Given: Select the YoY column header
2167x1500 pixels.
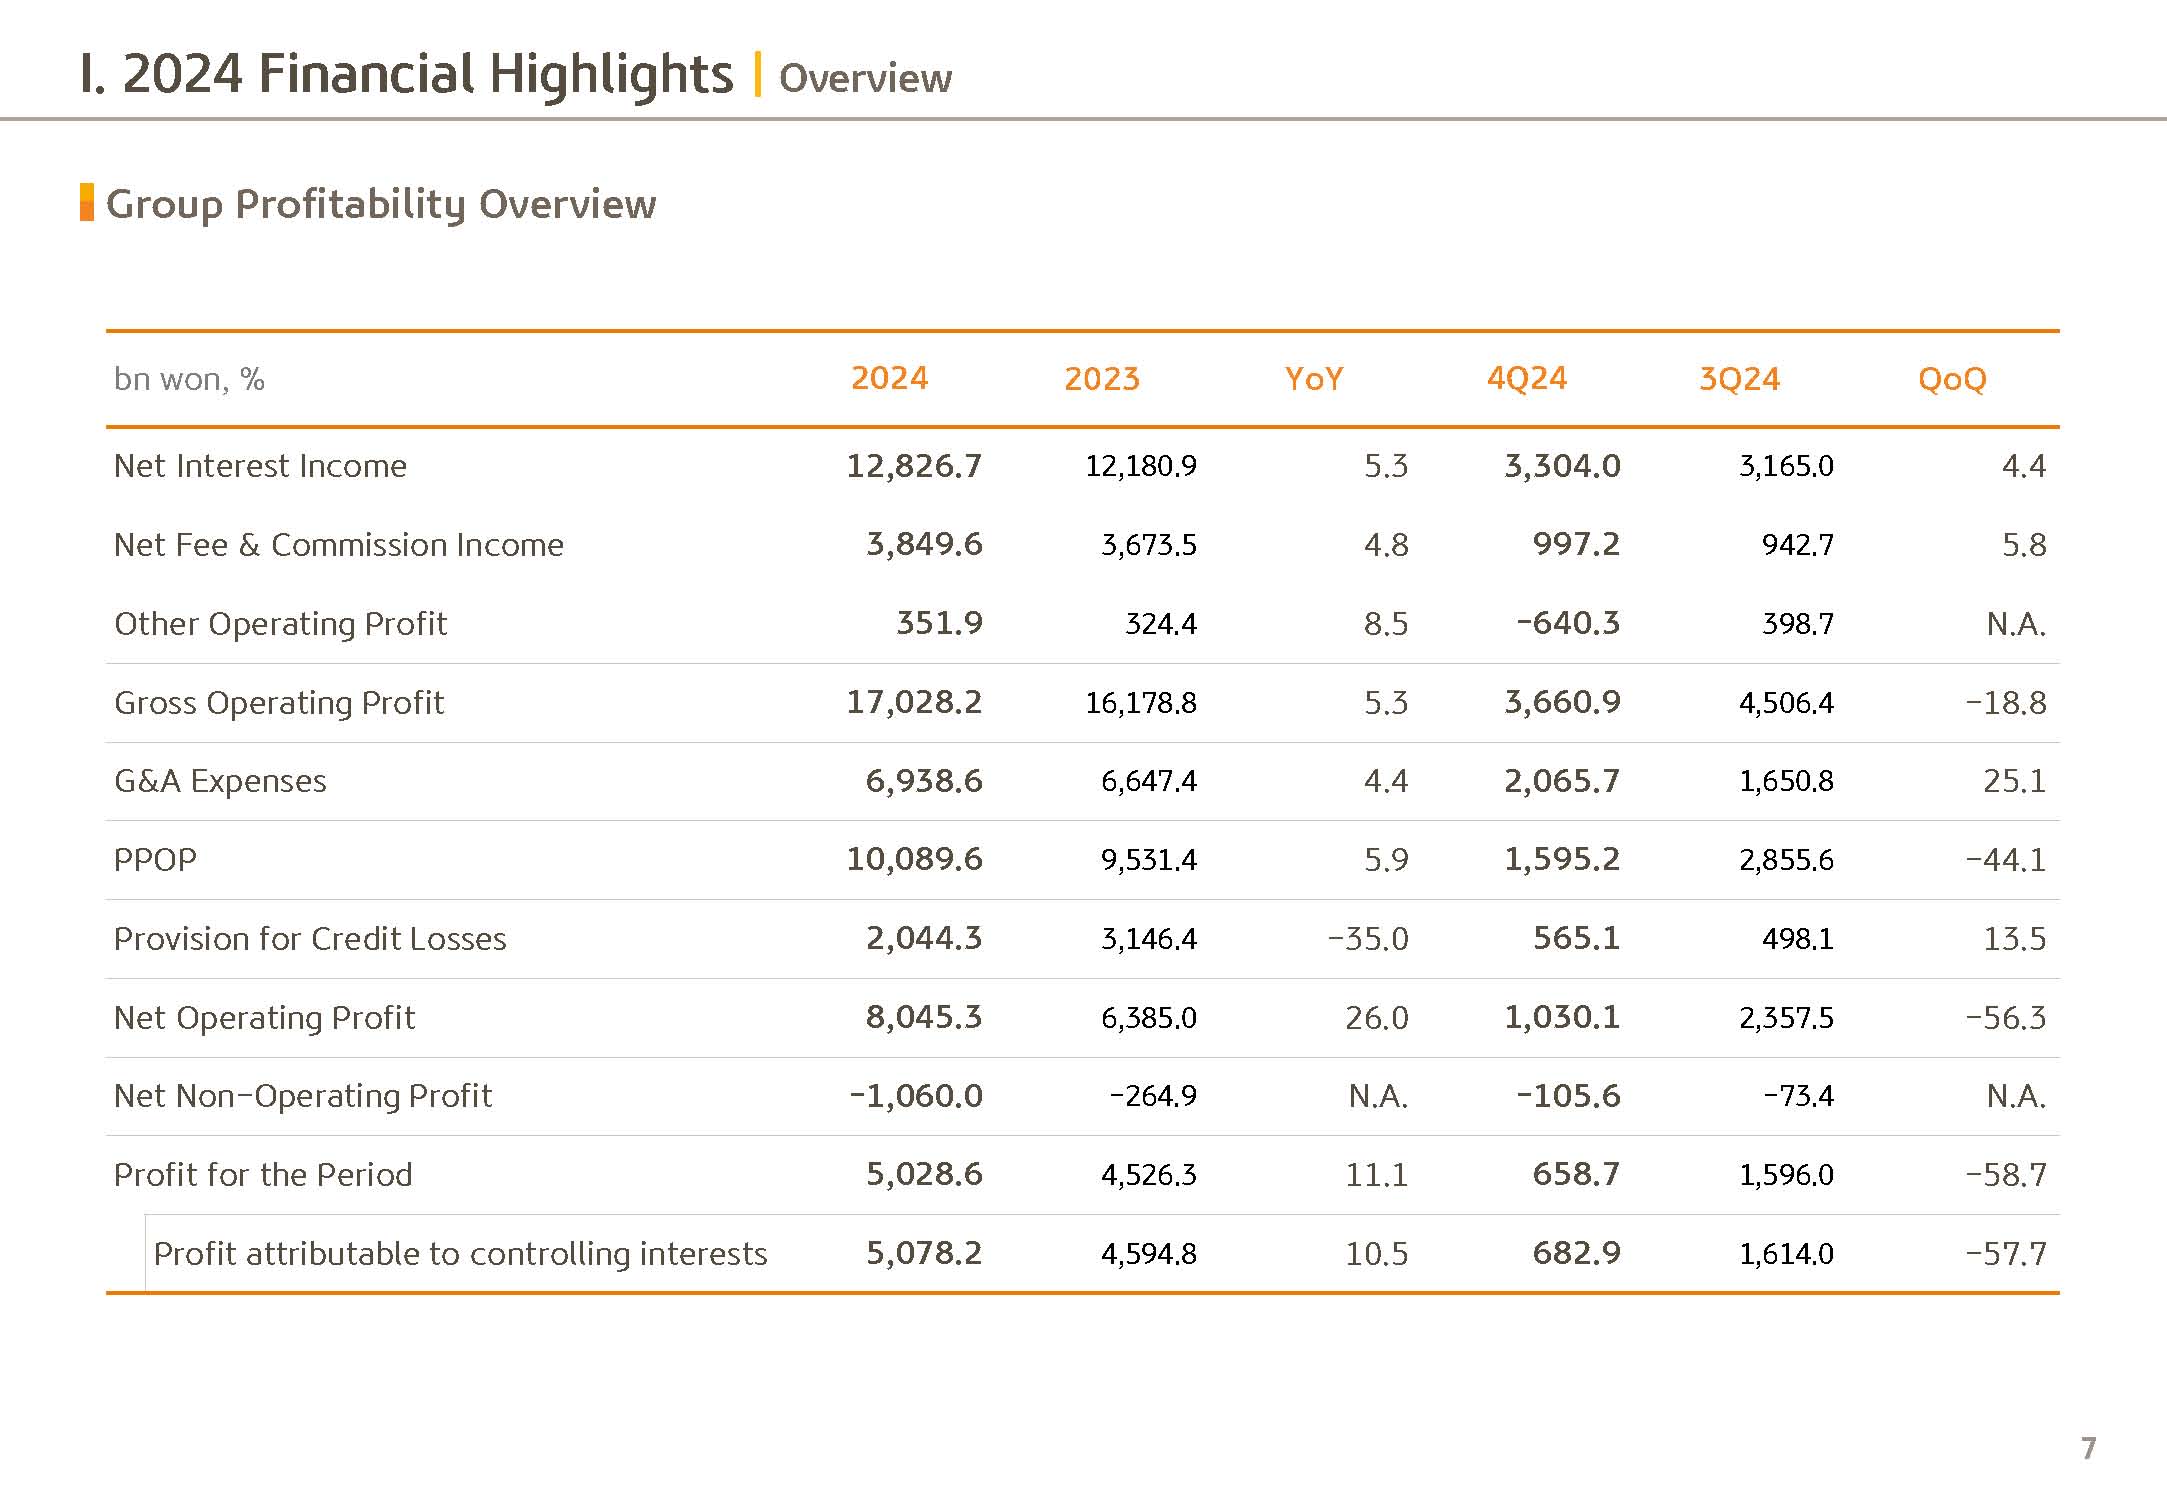Looking at the screenshot, I should coord(1313,378).
